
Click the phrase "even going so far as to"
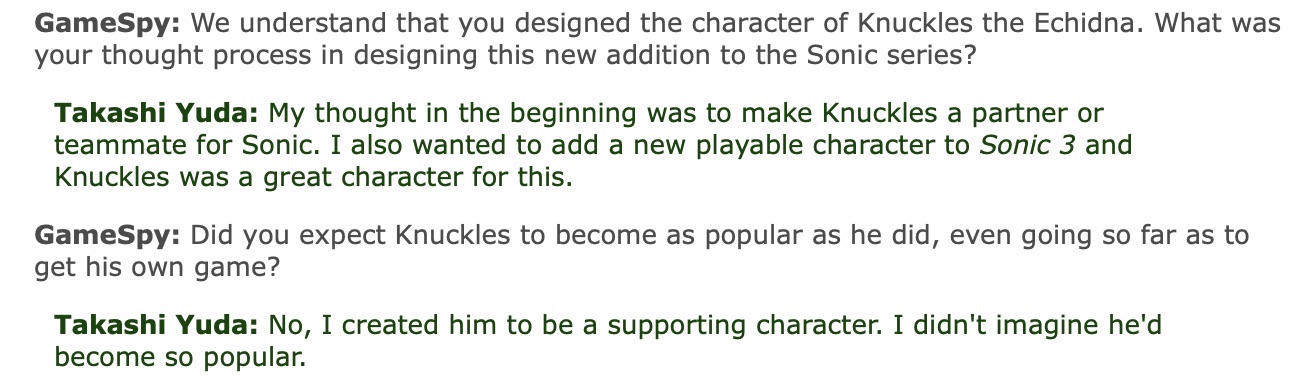(x=1100, y=237)
